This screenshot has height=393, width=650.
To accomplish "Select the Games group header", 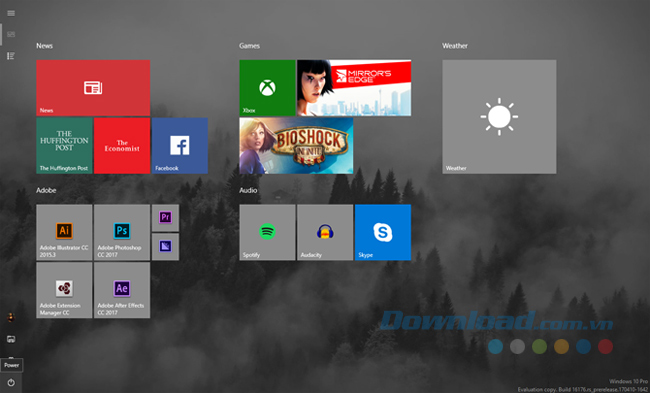I will tap(250, 46).
